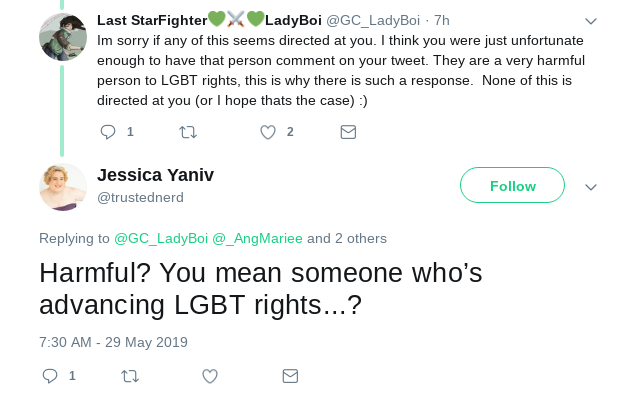The height and width of the screenshot is (413, 633).
Task: Follow Jessica Yaniv
Action: [512, 185]
